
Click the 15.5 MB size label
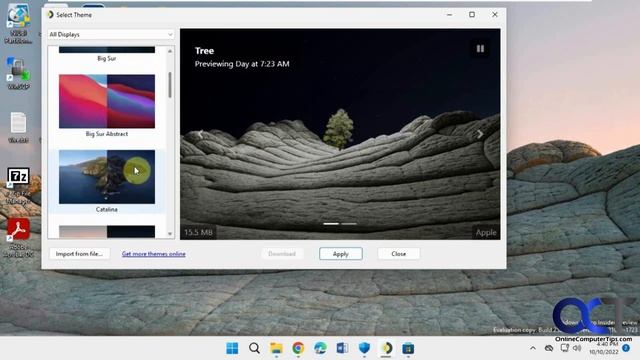pos(198,233)
